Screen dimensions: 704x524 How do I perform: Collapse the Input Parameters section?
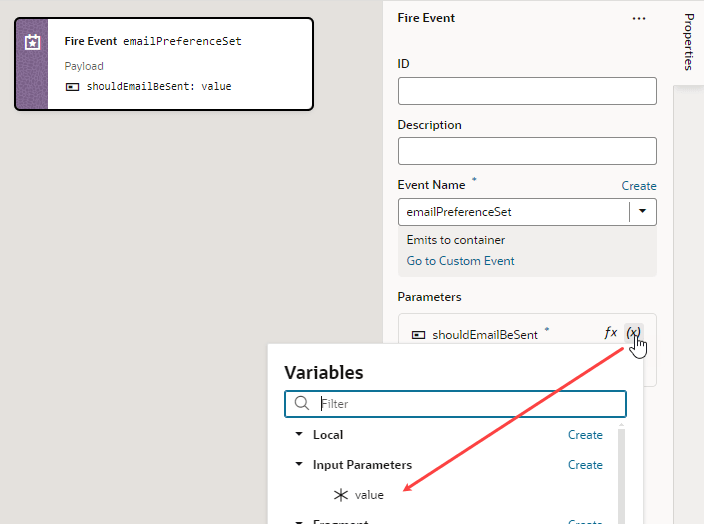(x=298, y=465)
